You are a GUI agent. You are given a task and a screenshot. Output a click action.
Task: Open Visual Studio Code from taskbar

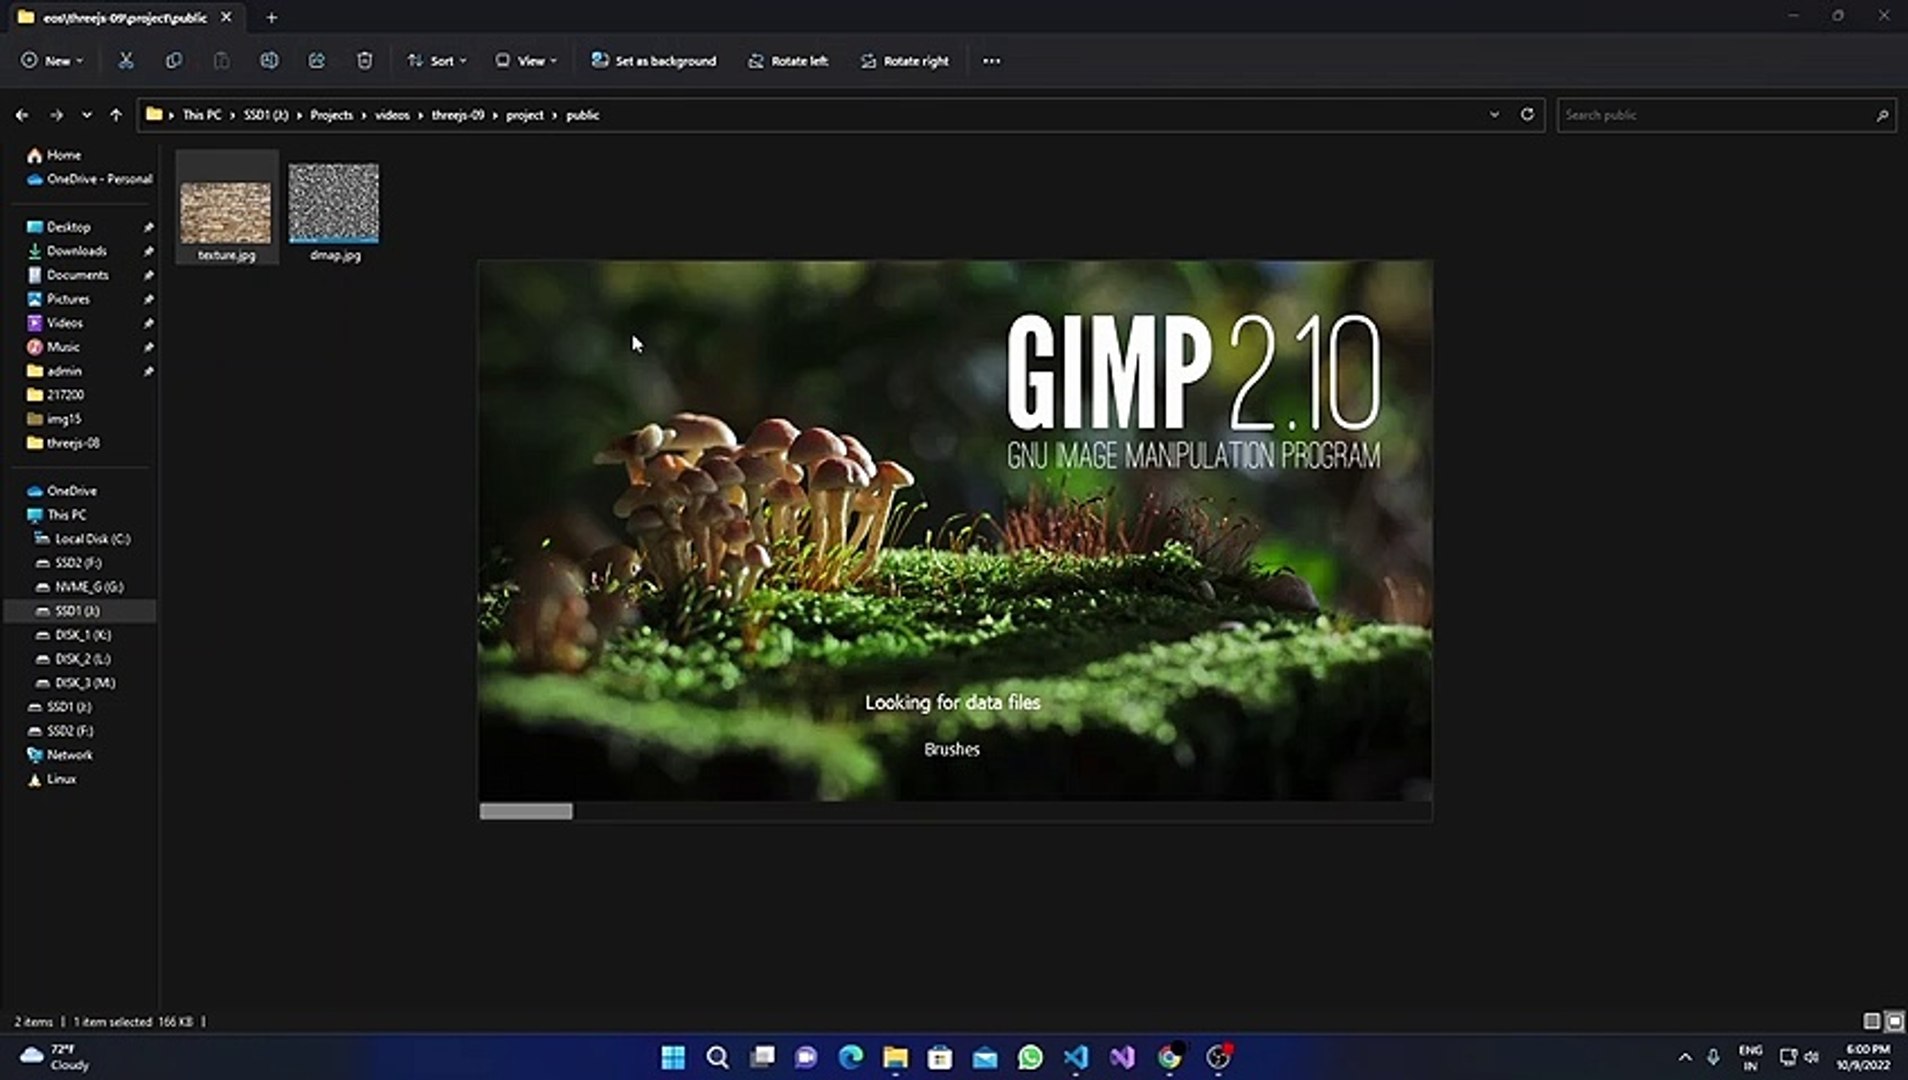point(1076,1057)
